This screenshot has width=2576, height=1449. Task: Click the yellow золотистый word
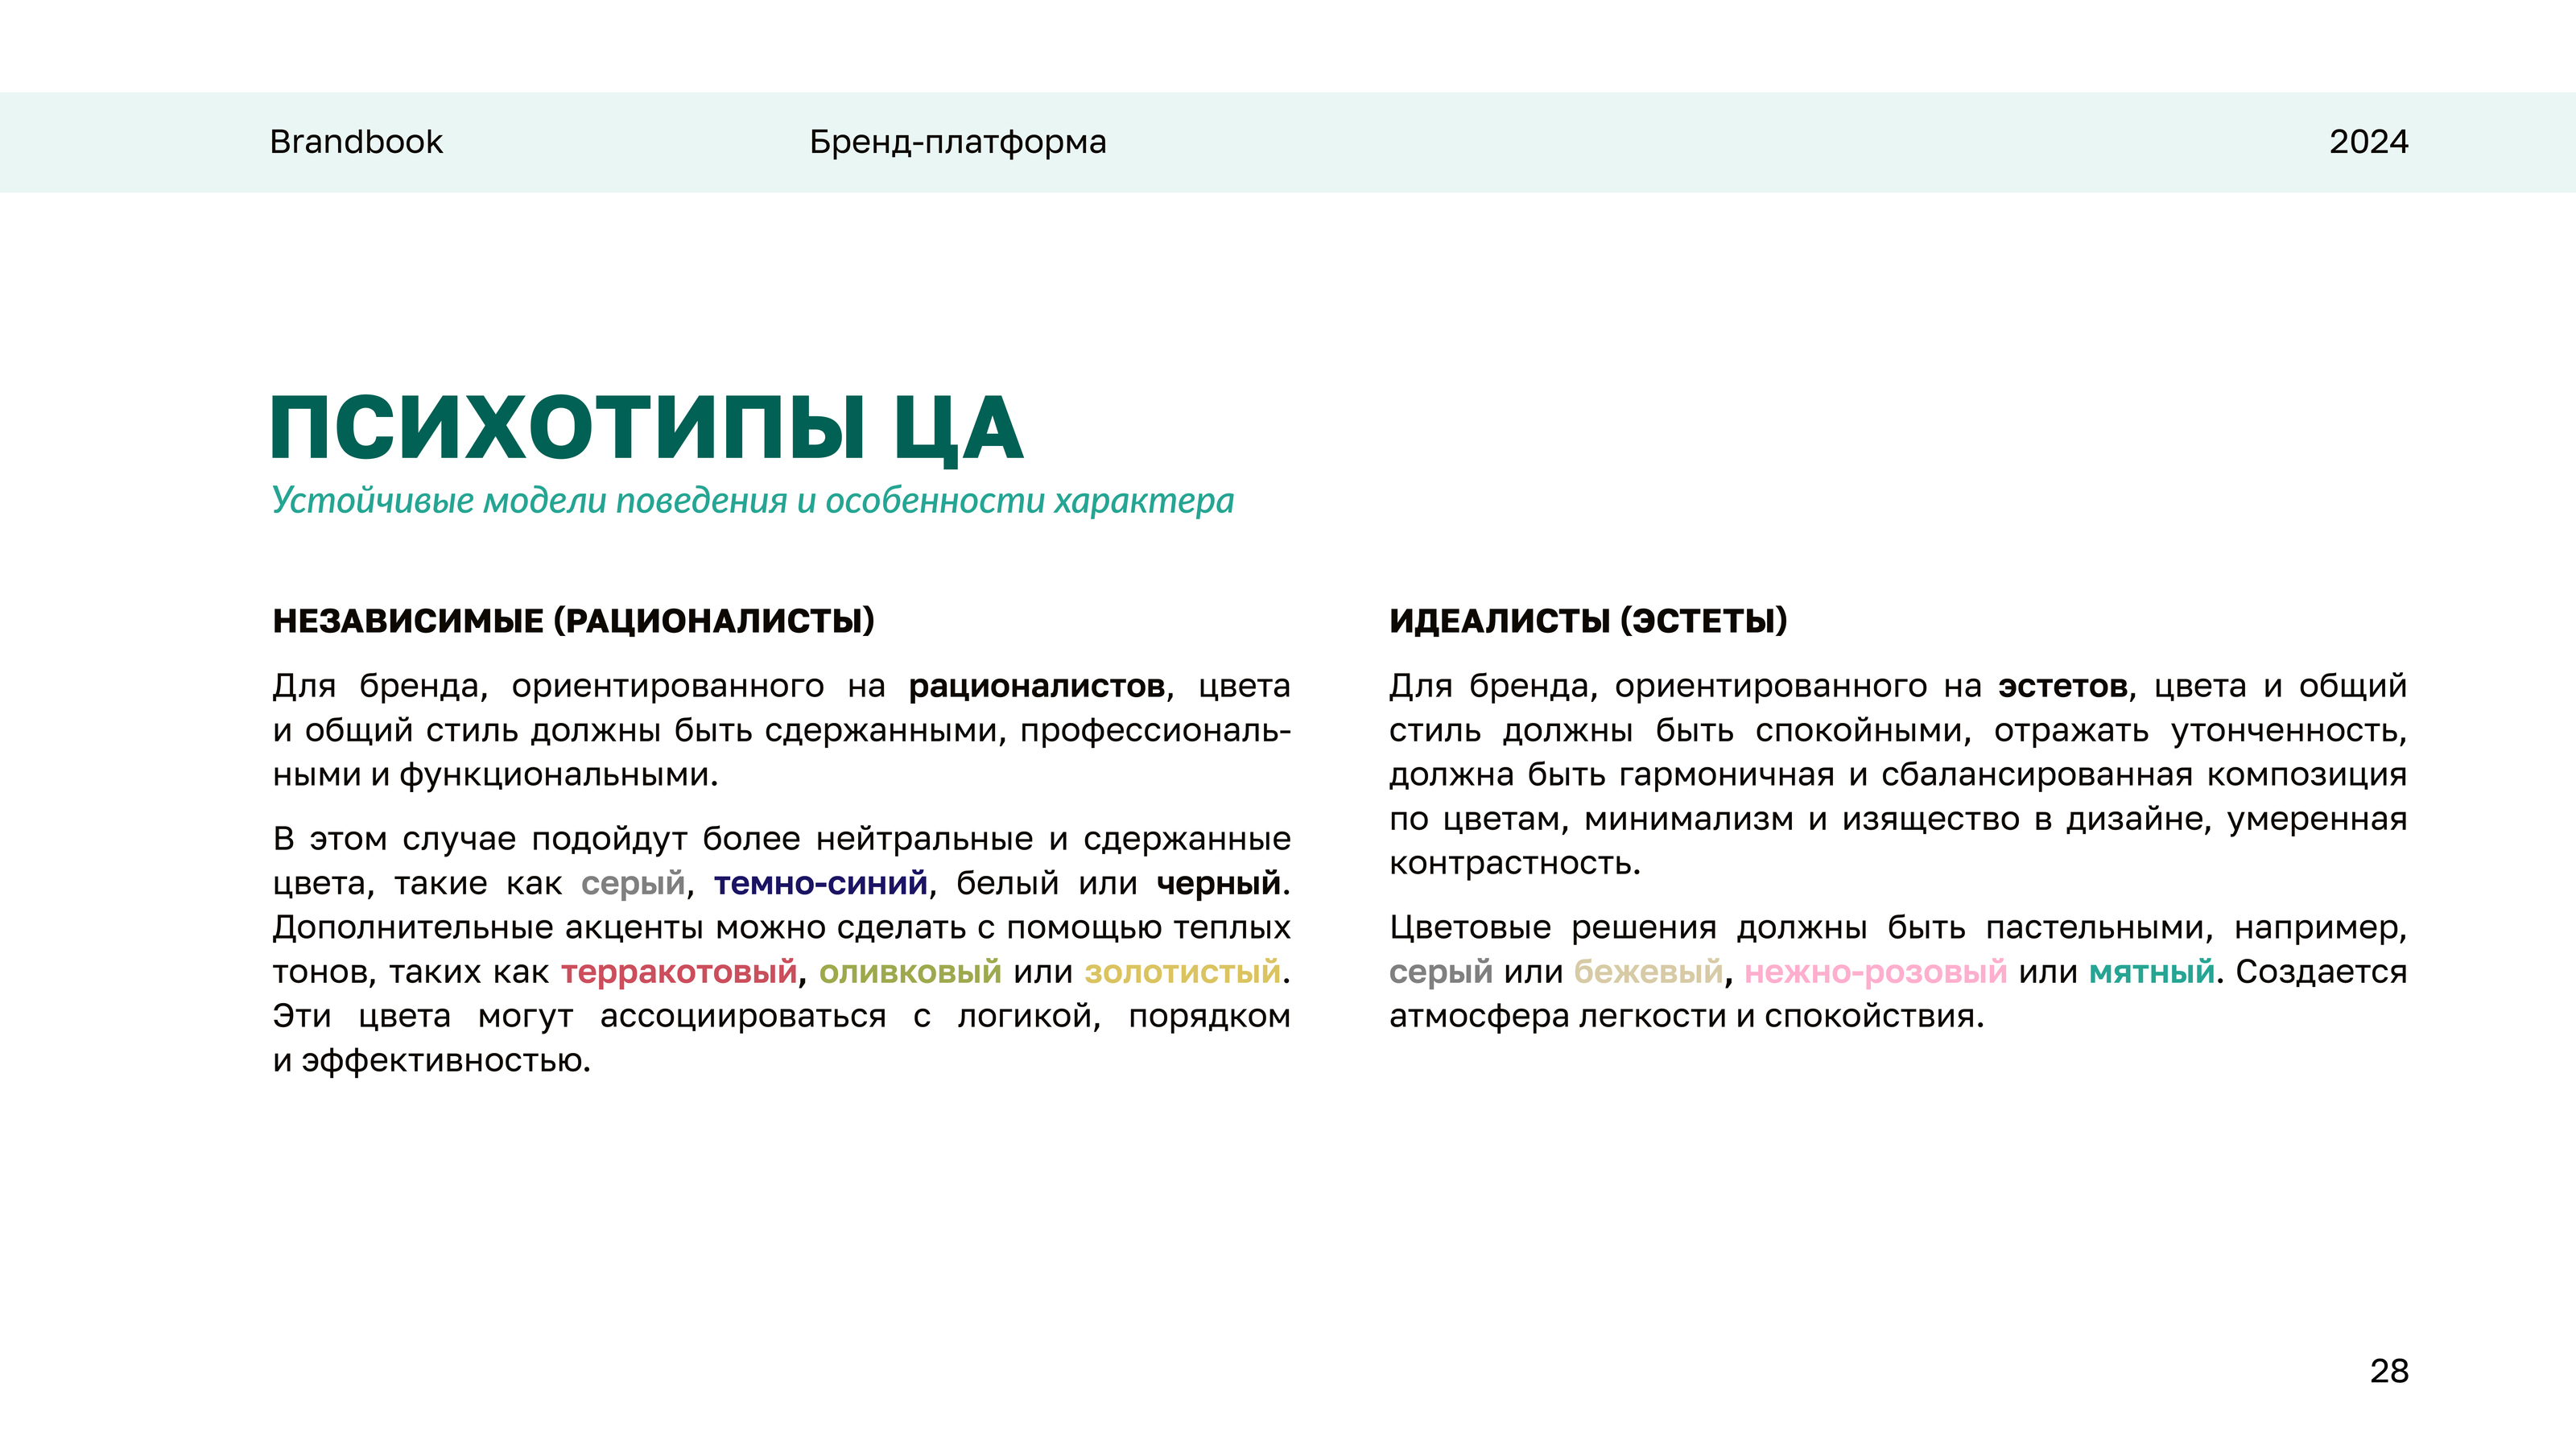pos(1182,972)
